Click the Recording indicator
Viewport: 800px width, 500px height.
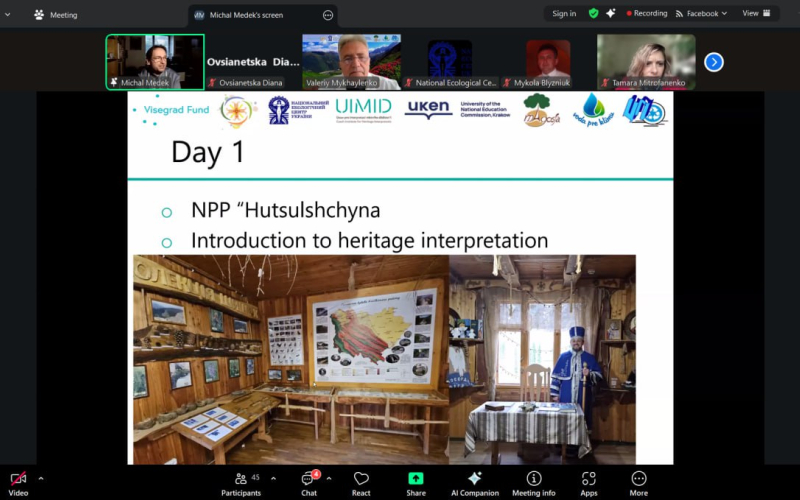(x=646, y=14)
